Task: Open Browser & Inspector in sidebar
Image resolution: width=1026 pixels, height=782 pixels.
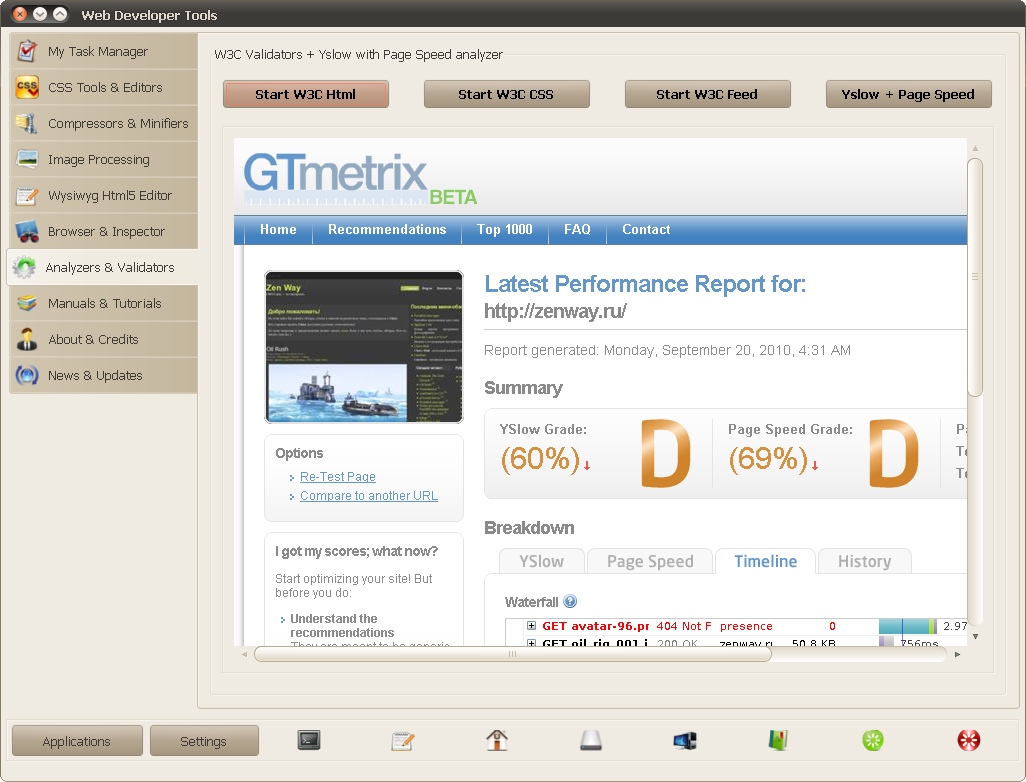Action: point(103,231)
